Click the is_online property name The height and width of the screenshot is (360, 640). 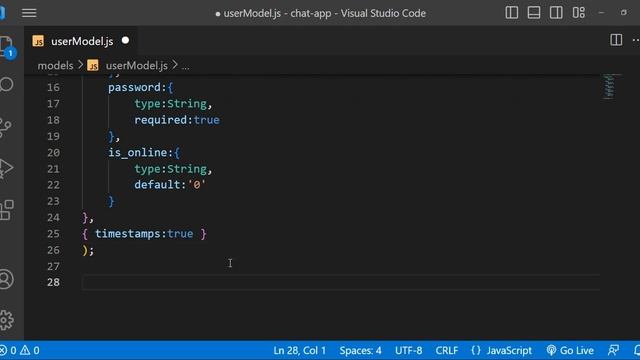tap(138, 153)
